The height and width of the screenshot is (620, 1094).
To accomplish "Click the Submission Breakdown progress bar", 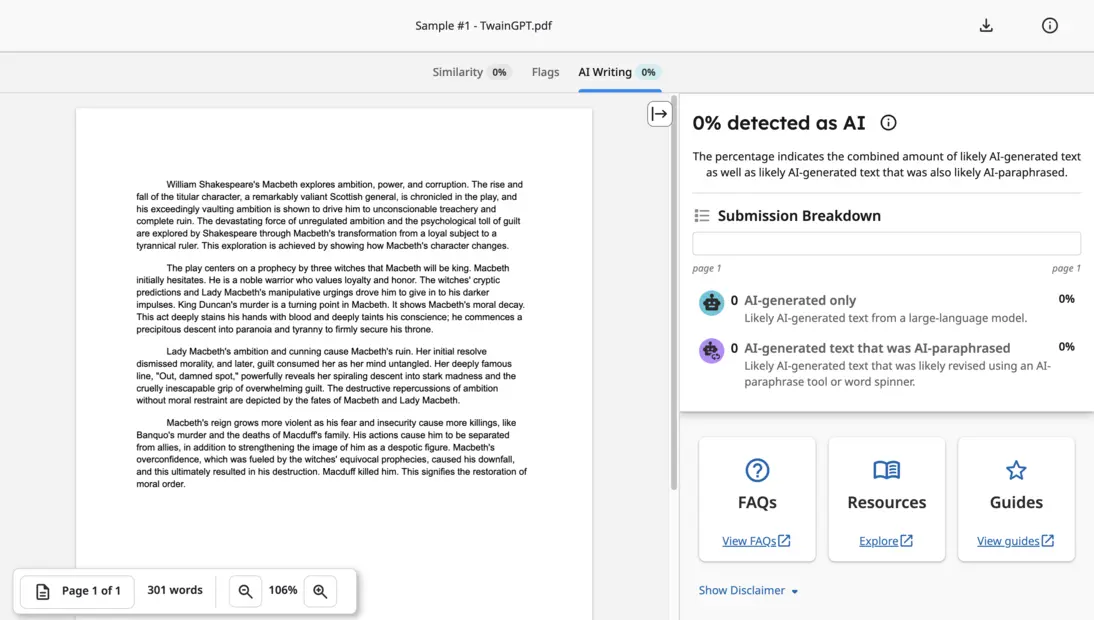I will pyautogui.click(x=886, y=243).
